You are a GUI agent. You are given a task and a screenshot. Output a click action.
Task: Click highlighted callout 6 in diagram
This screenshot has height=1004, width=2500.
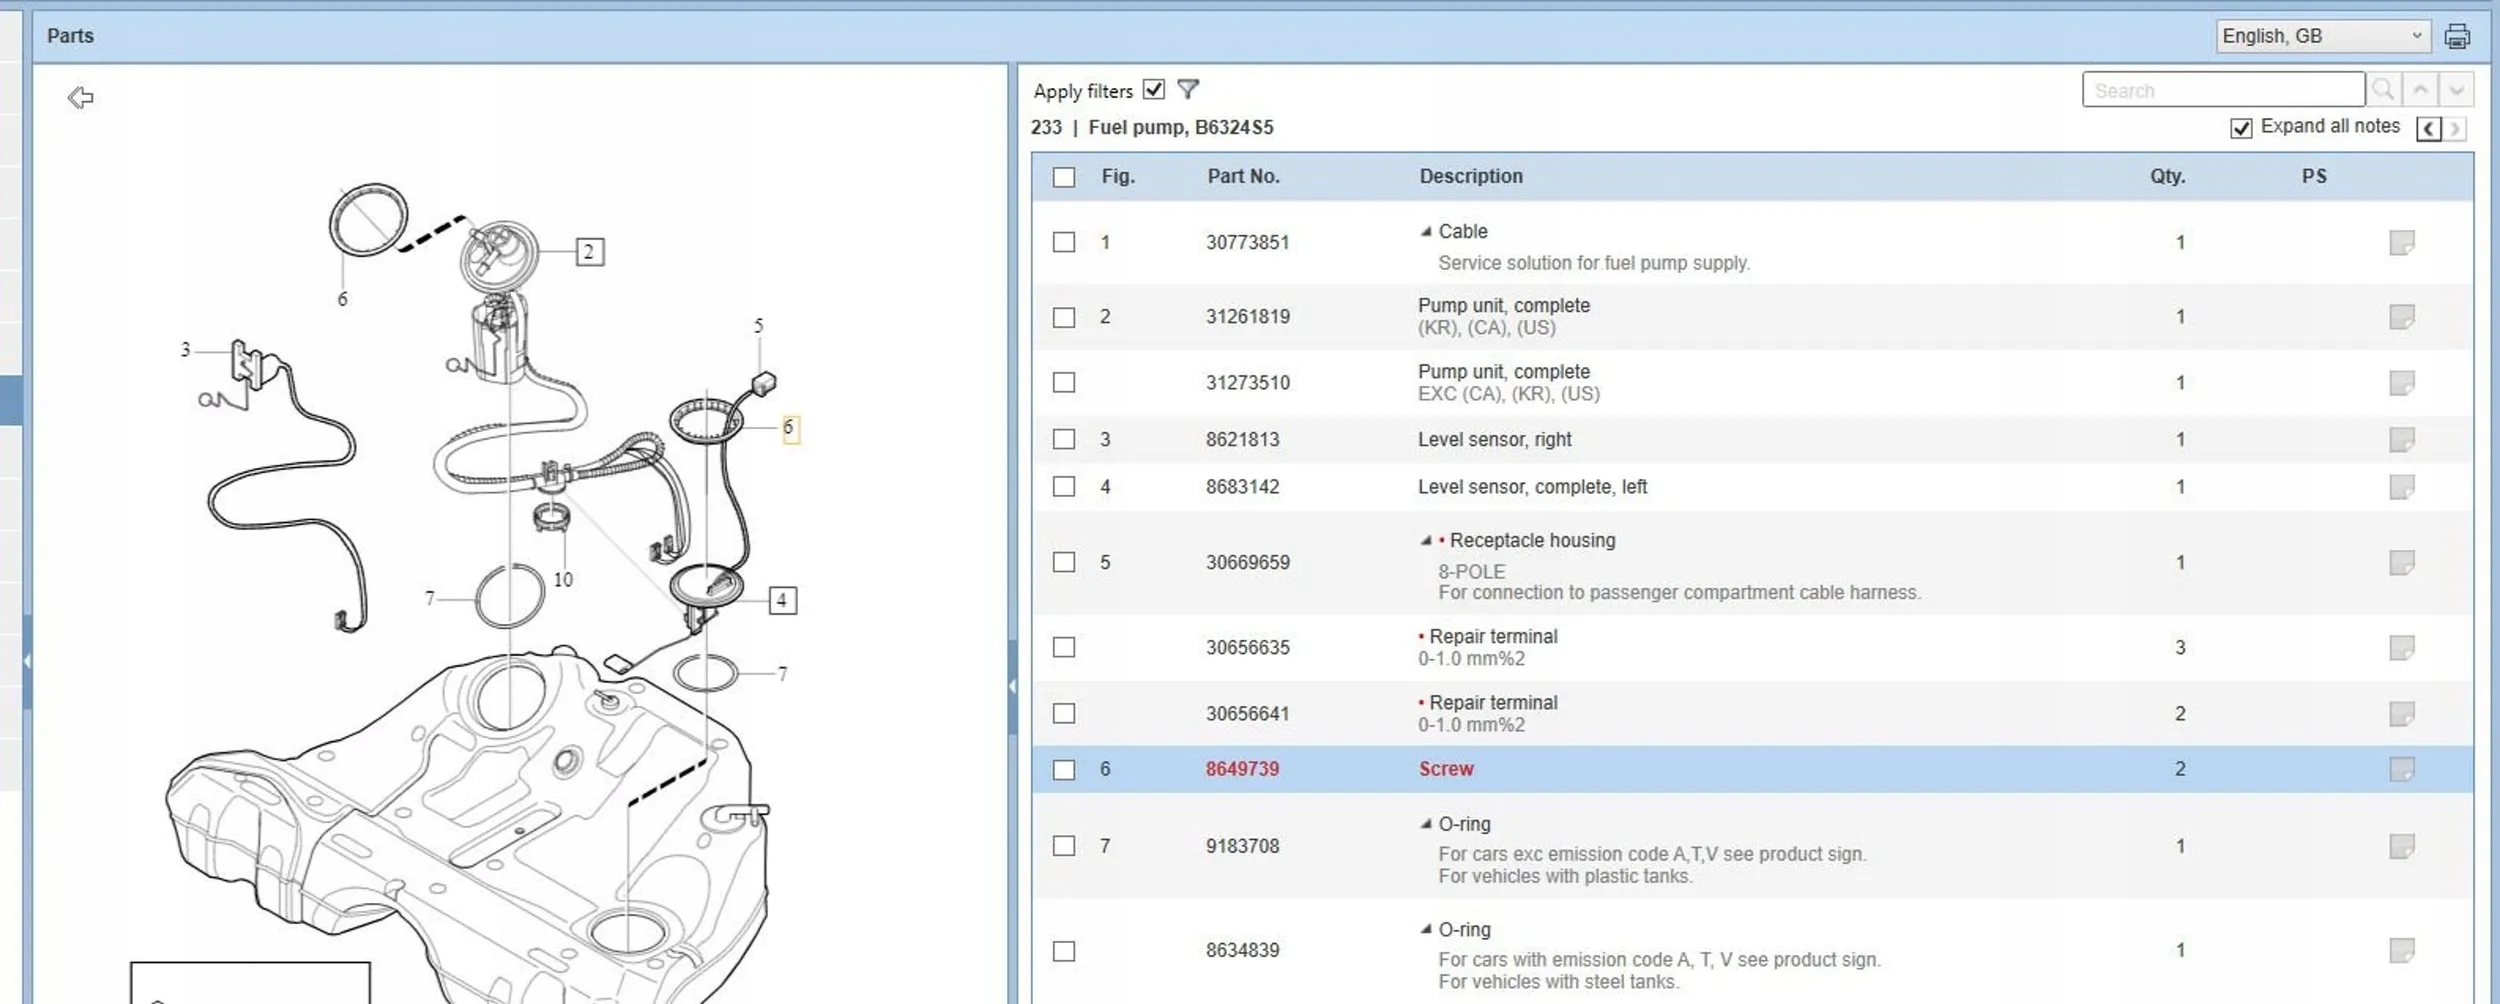pos(789,428)
